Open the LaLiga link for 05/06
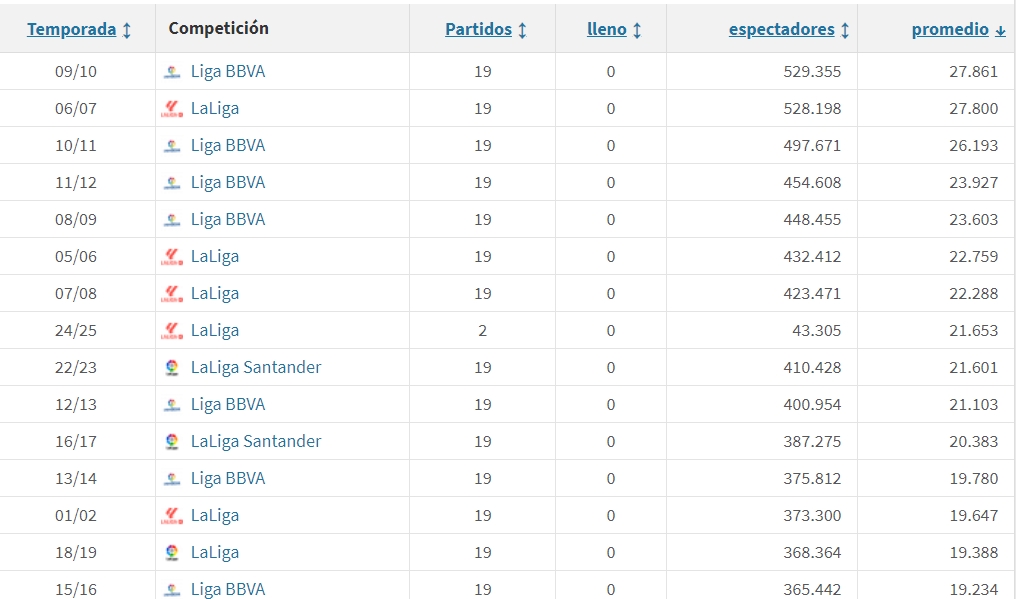The height and width of the screenshot is (599, 1016). (215, 257)
